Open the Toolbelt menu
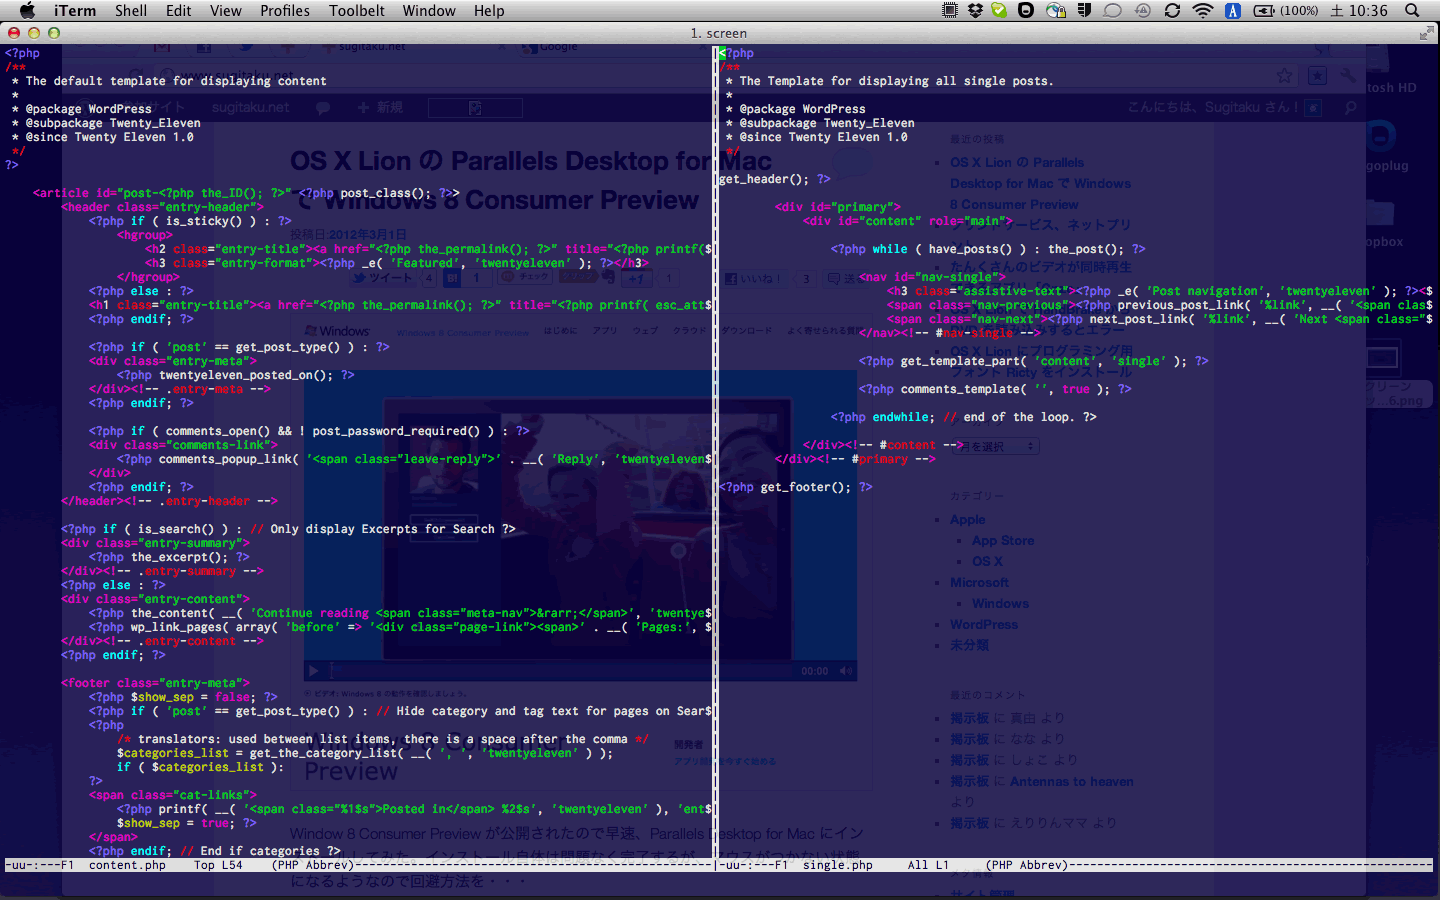The height and width of the screenshot is (900, 1440). [x=357, y=11]
